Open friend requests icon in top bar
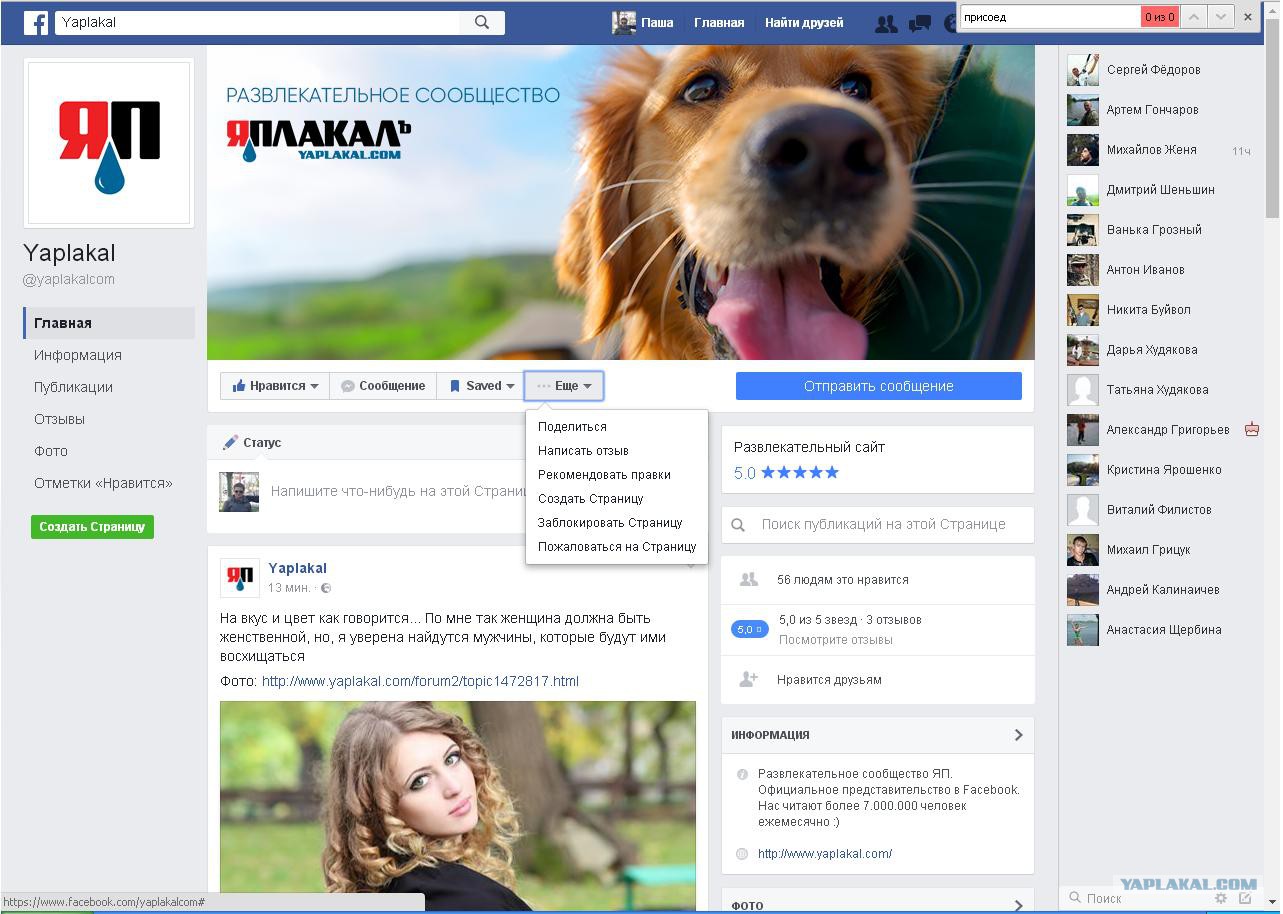The width and height of the screenshot is (1283, 914). click(885, 23)
